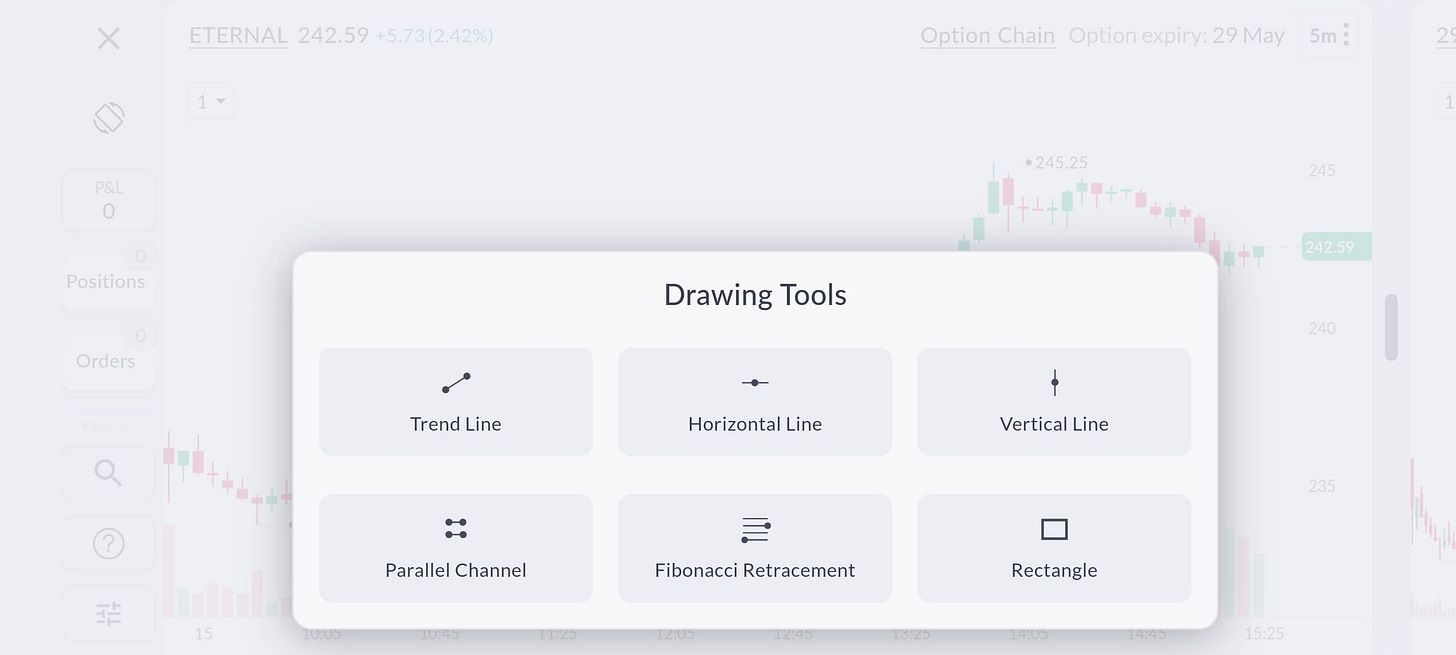This screenshot has width=1456, height=655.
Task: Click the vertical scrollbar handle beside the chart
Action: [1390, 327]
